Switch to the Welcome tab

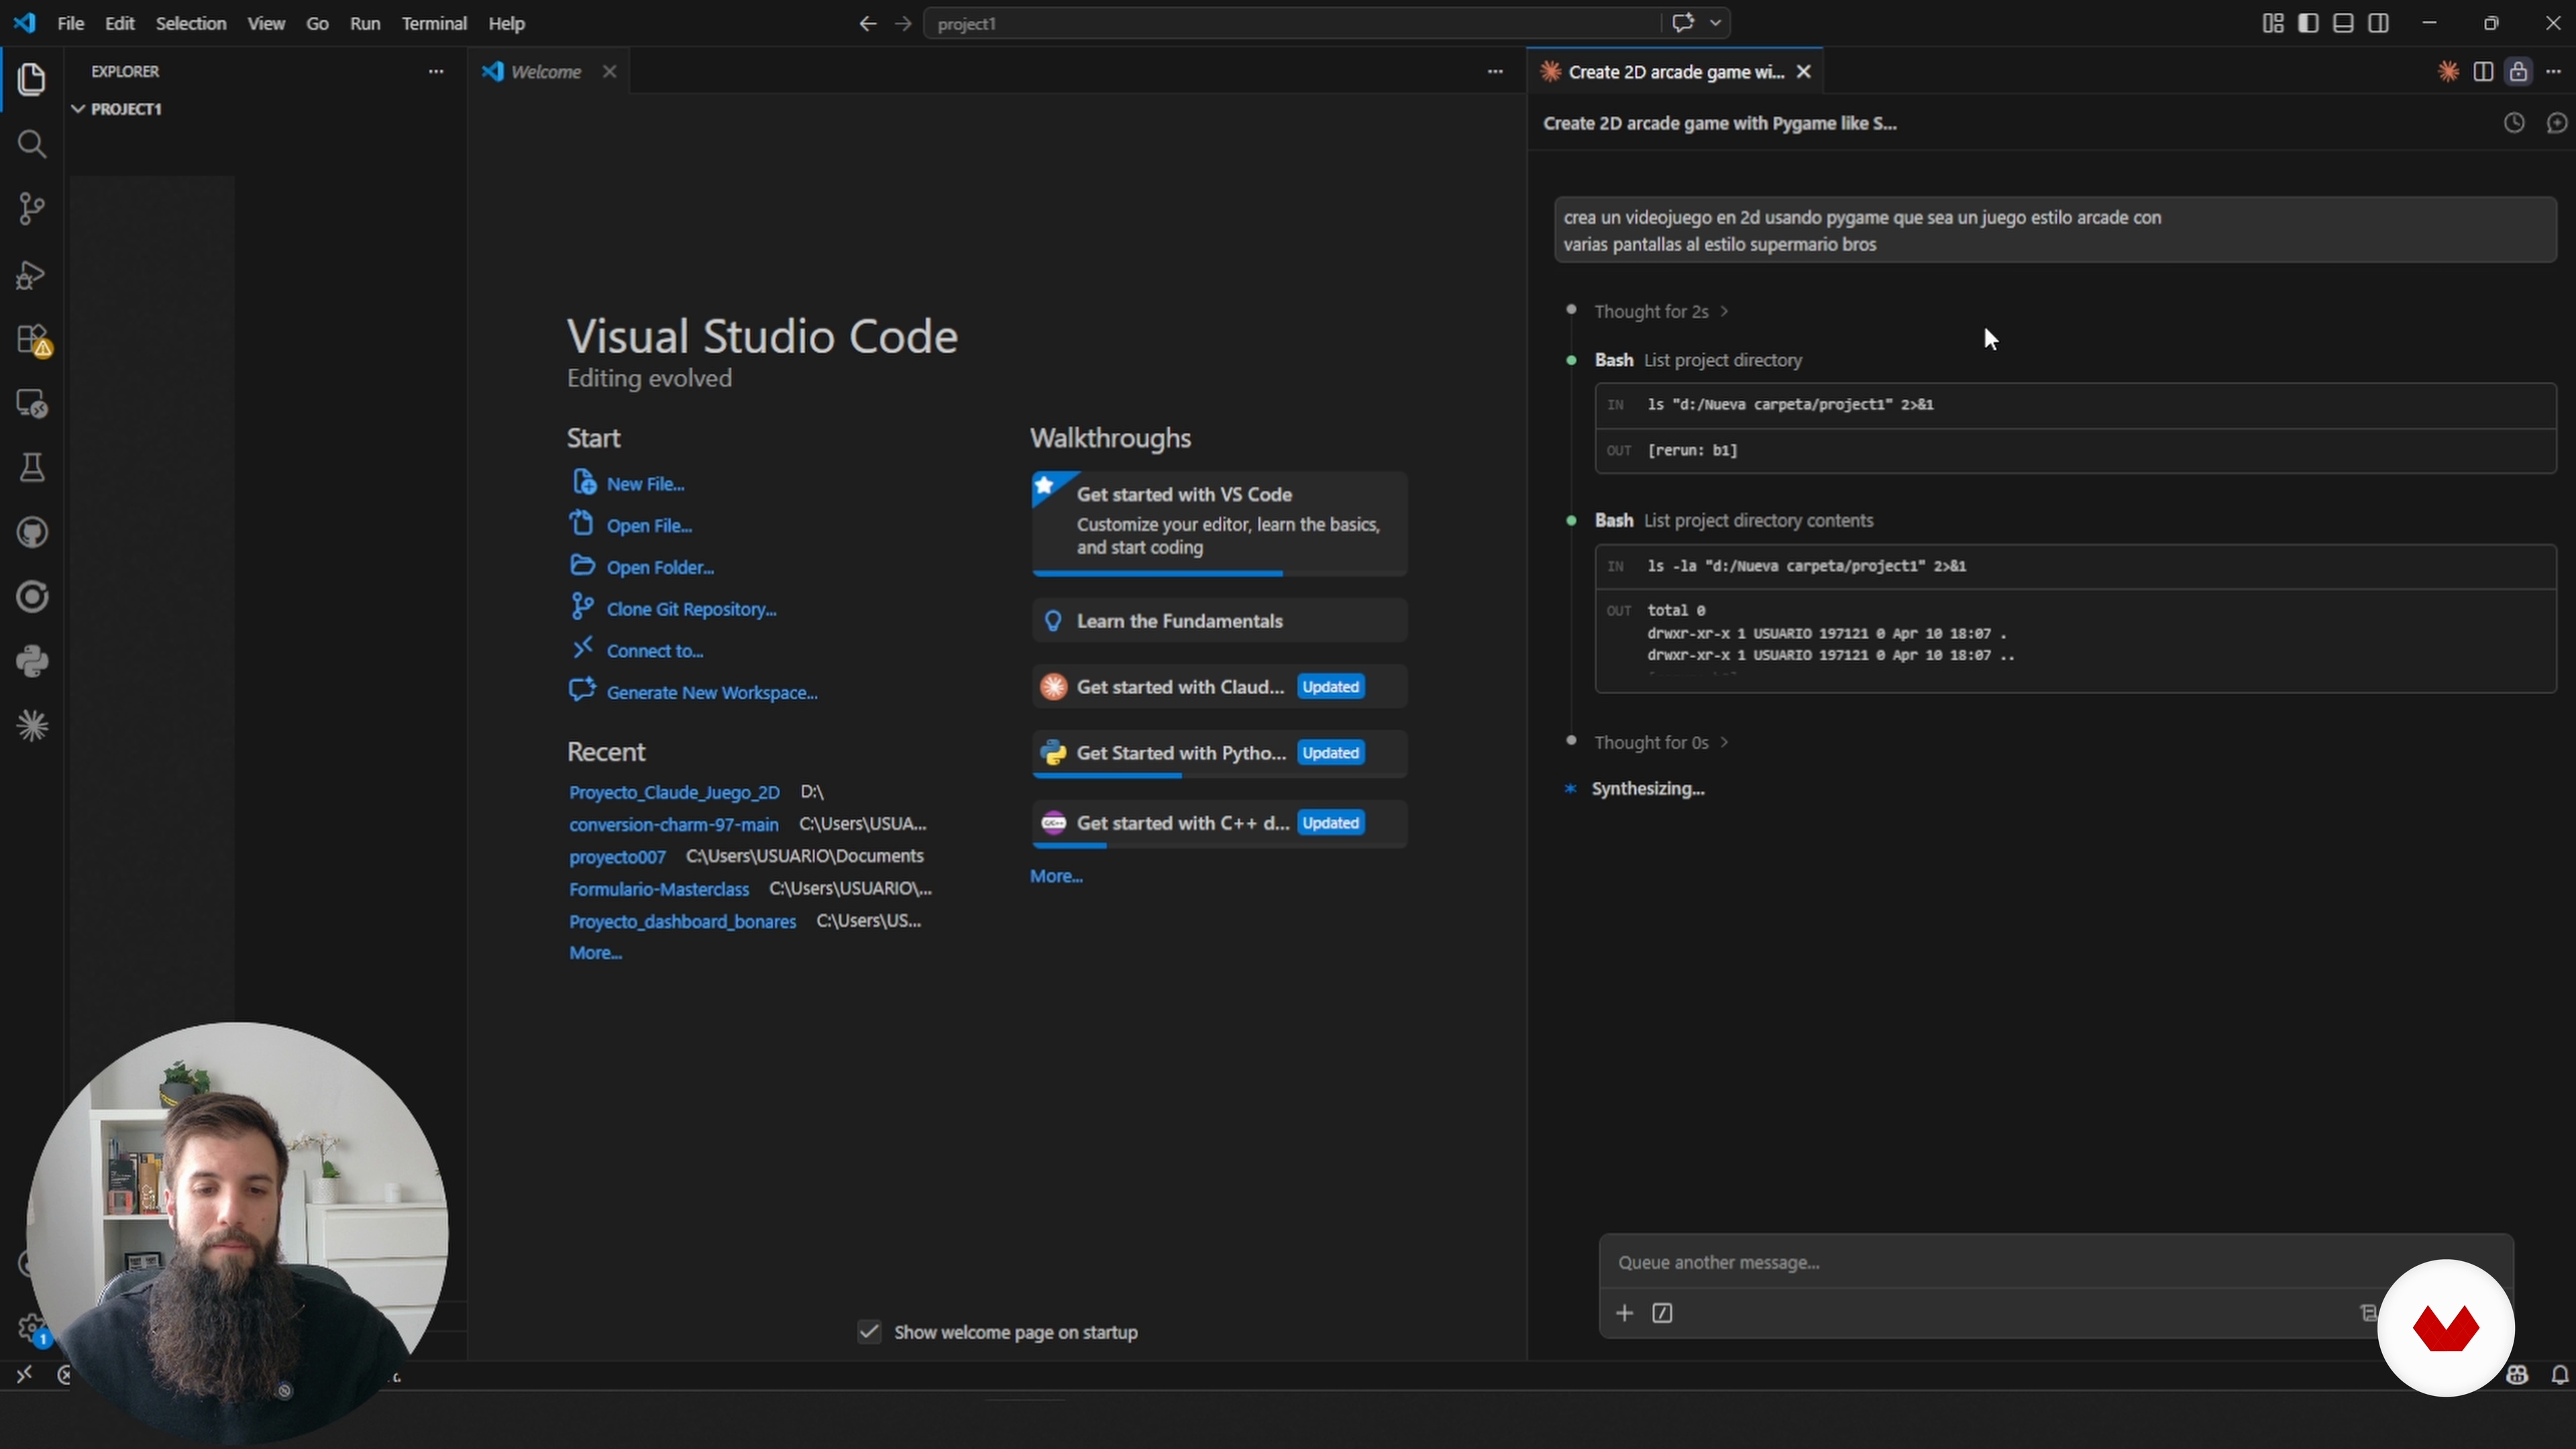[x=546, y=72]
